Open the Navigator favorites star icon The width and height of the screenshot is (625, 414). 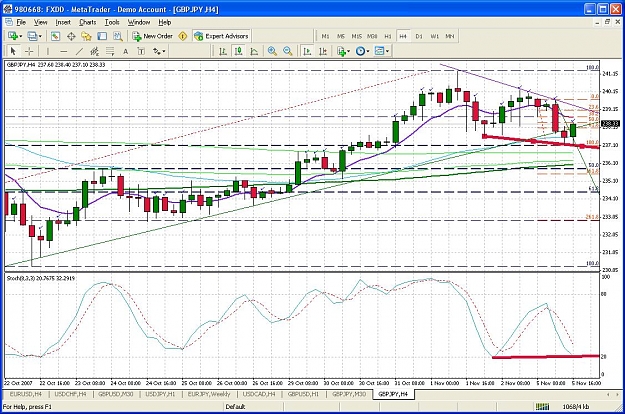pos(86,36)
